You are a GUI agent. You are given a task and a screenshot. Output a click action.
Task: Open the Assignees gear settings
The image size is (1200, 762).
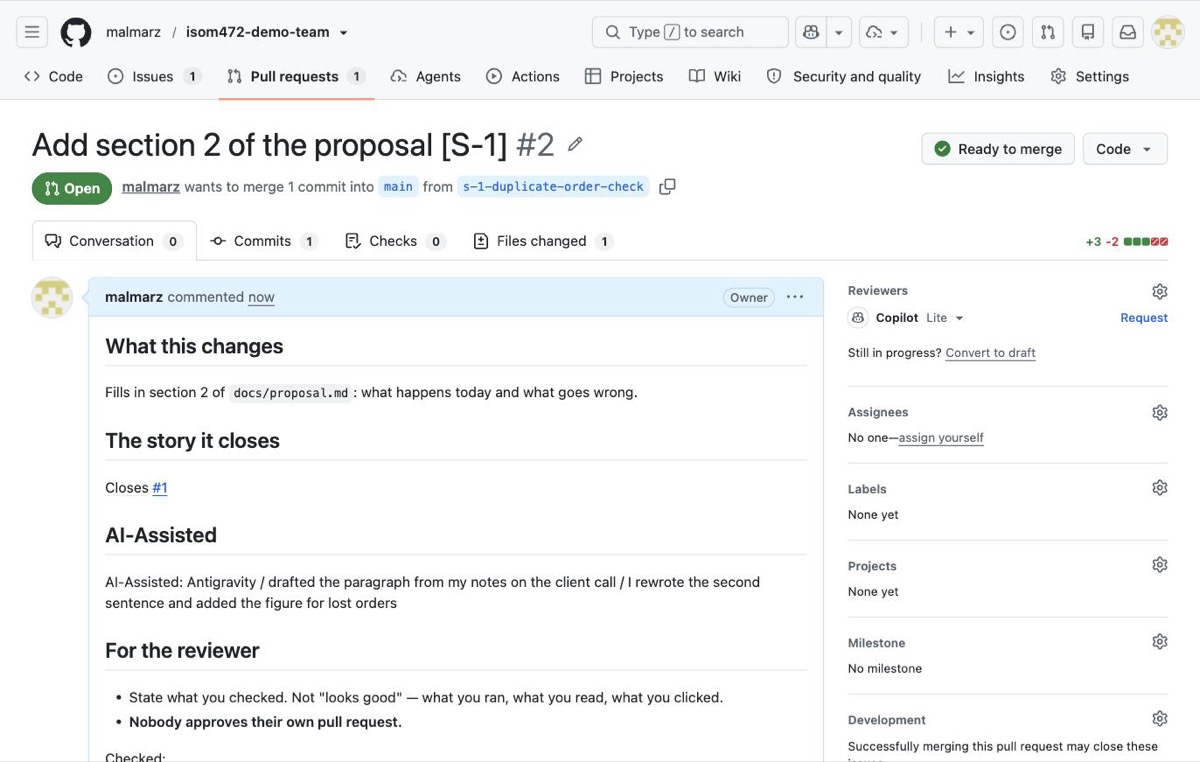click(x=1159, y=412)
